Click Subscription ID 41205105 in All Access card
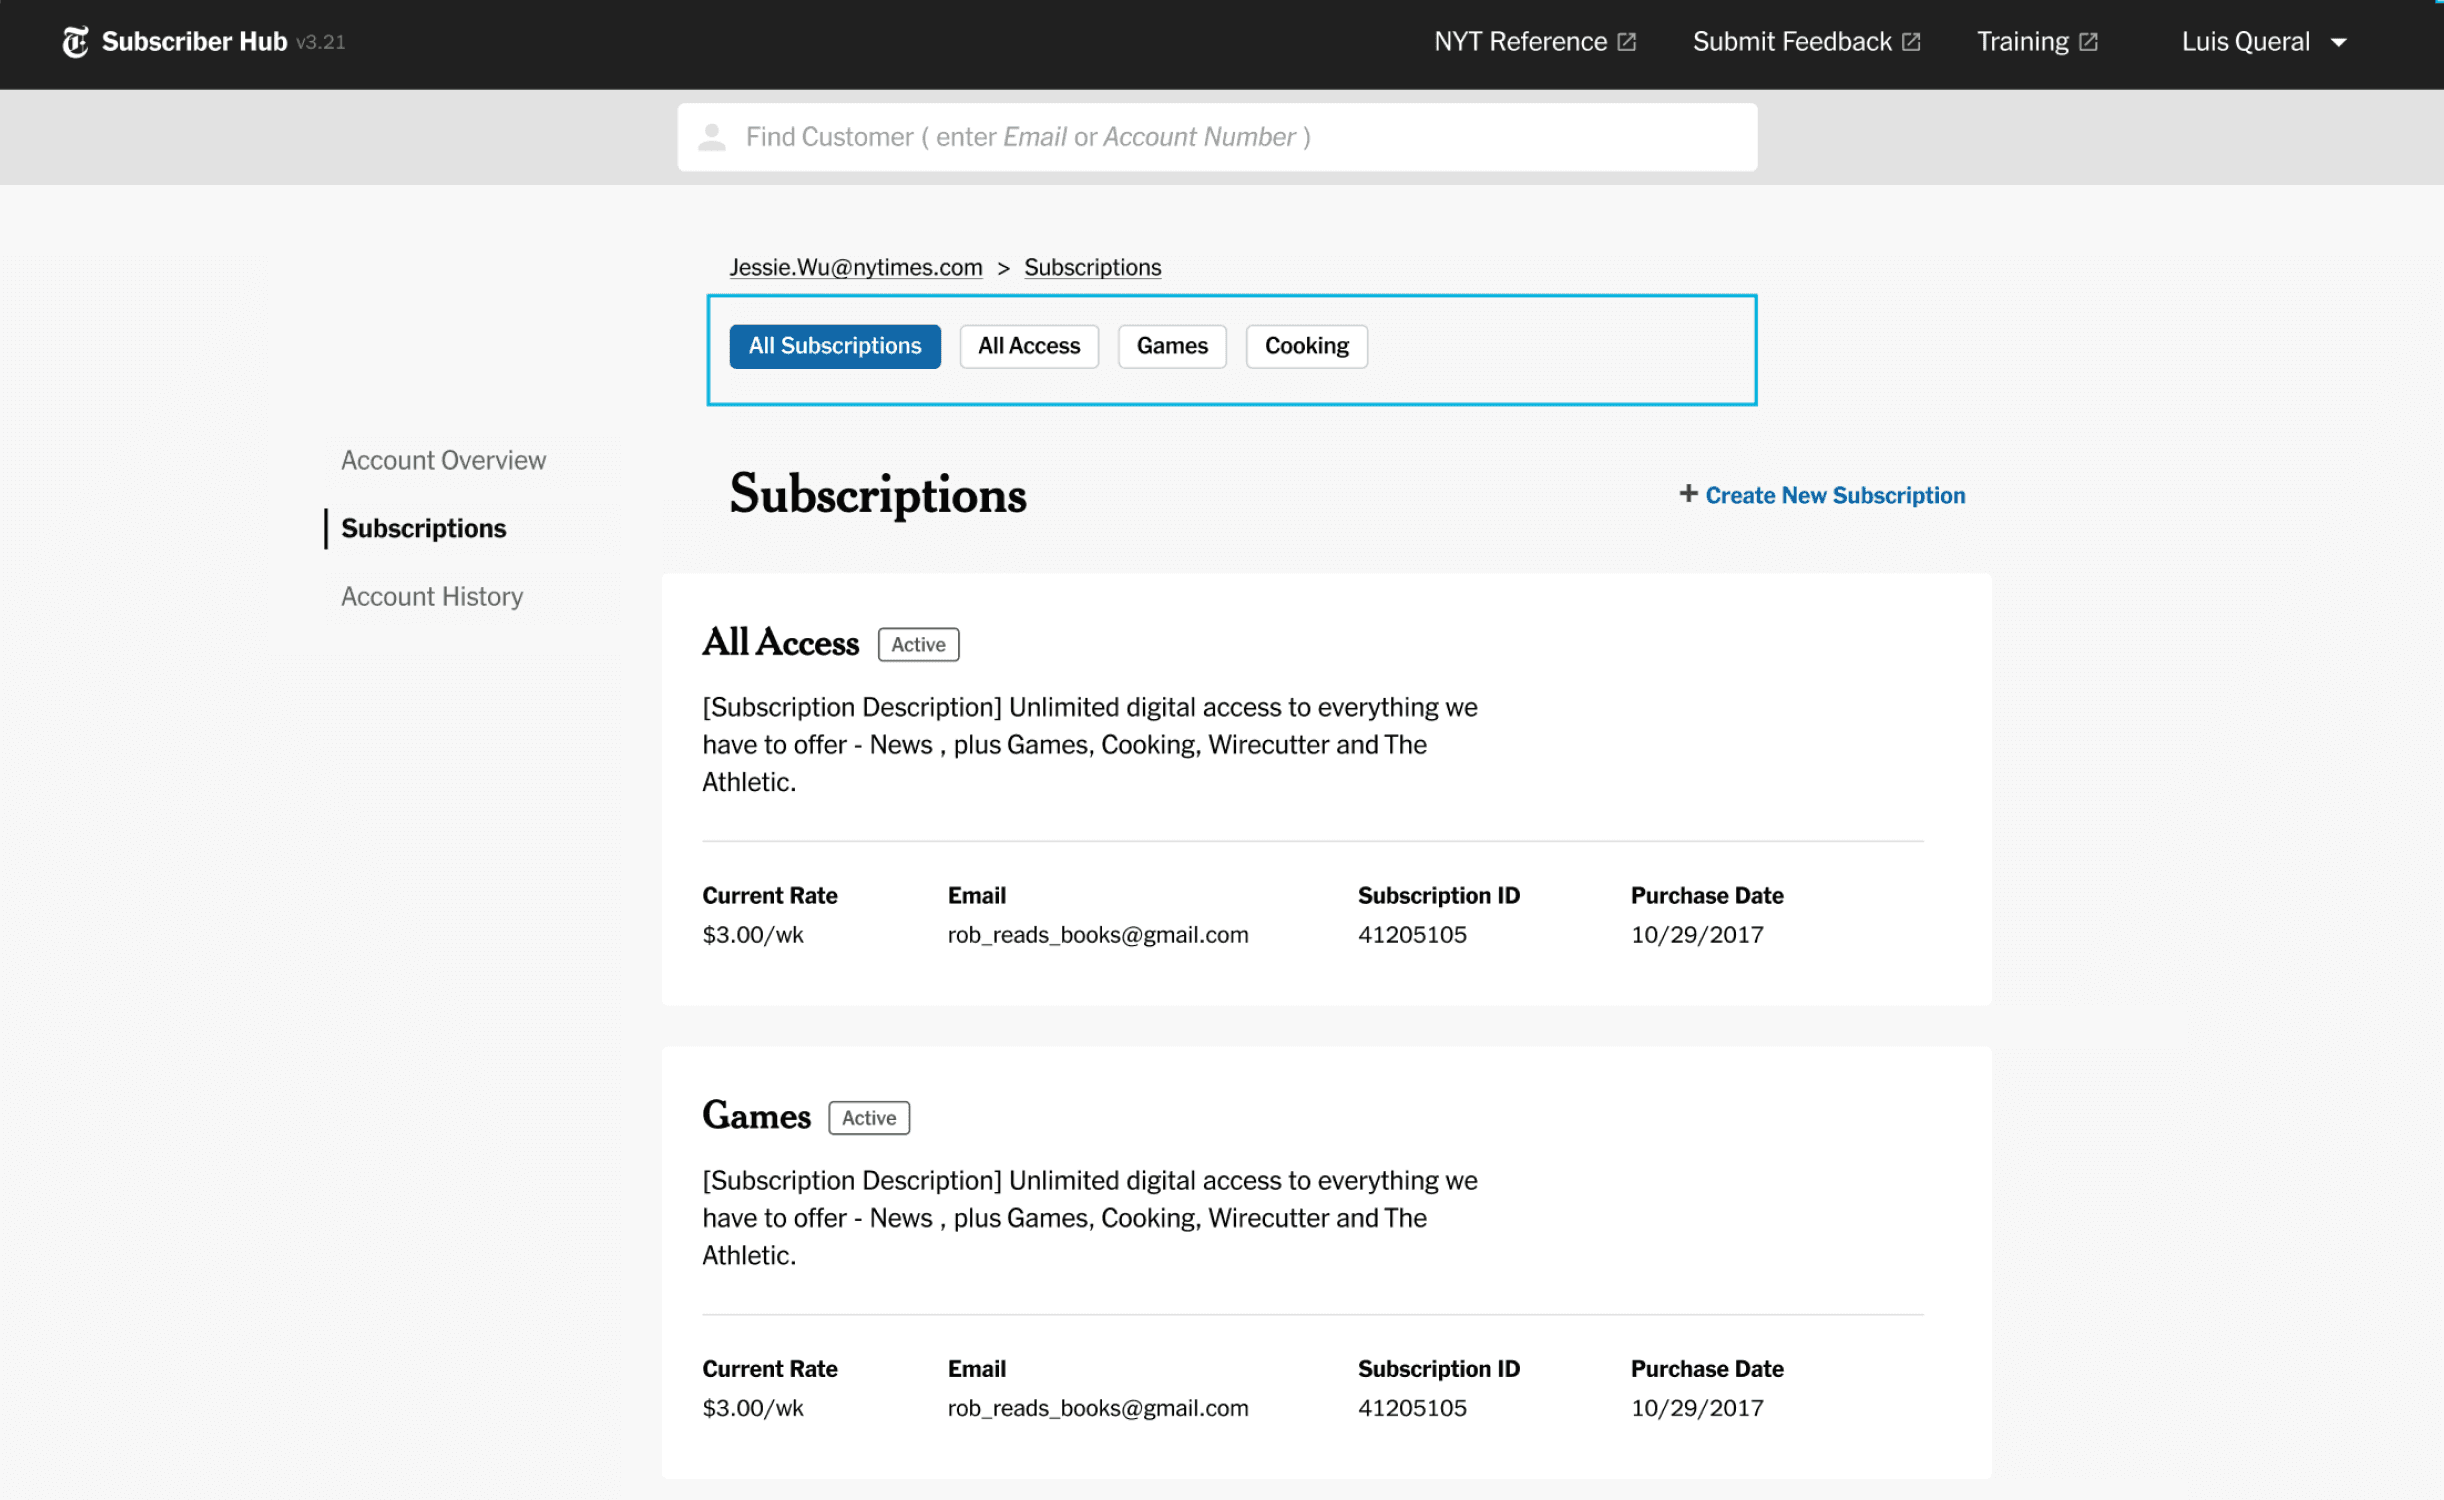The width and height of the screenshot is (2444, 1500). [x=1412, y=935]
